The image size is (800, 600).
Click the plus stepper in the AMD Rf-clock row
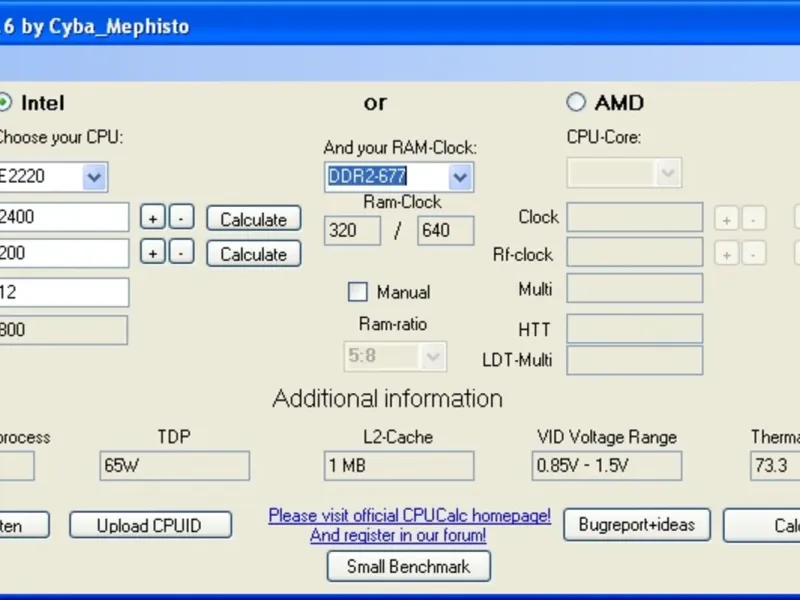pos(726,253)
